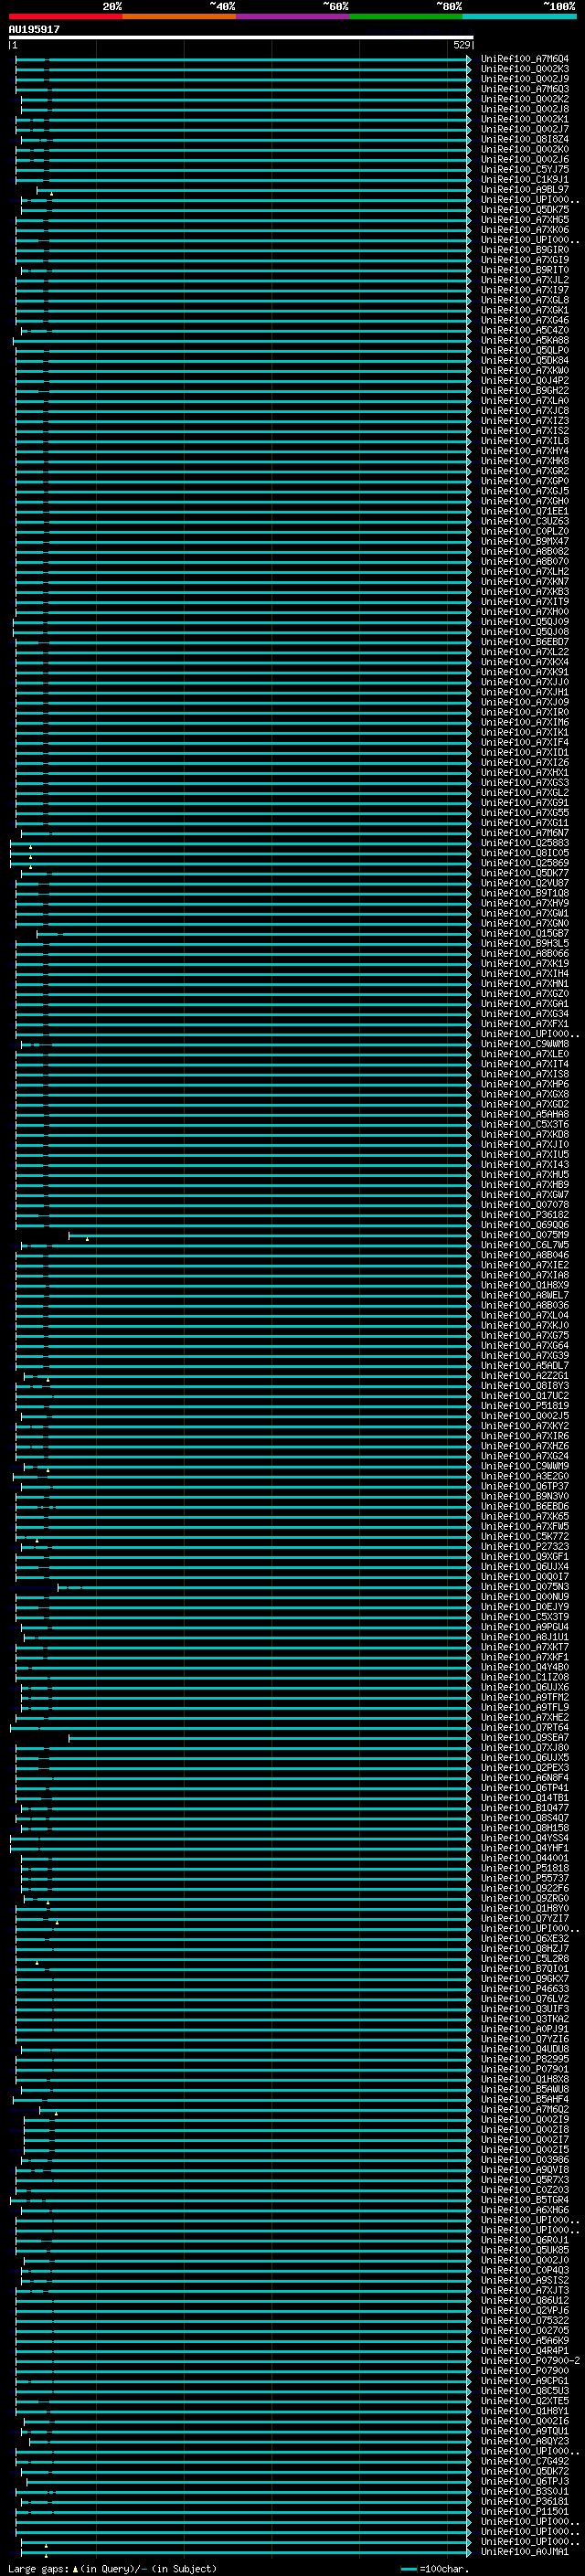Select label UniRef100_B9GH22
Screen dimensions: 585x2576
(525, 390)
